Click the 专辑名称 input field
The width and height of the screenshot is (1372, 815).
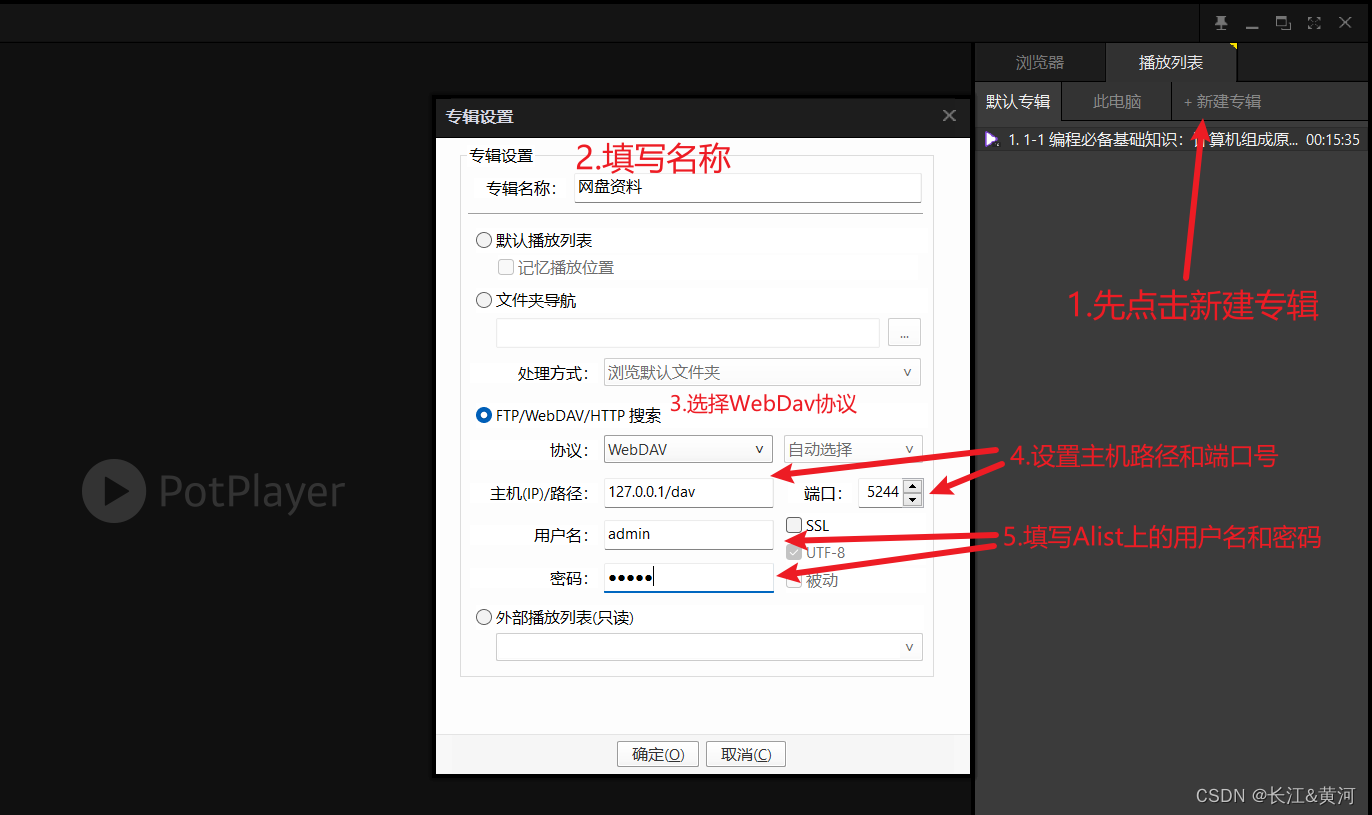747,188
